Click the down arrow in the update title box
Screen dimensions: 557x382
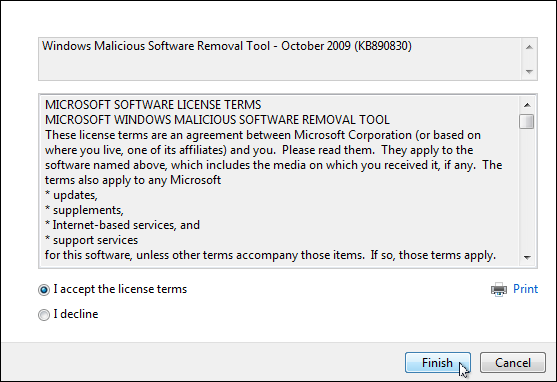click(x=529, y=71)
